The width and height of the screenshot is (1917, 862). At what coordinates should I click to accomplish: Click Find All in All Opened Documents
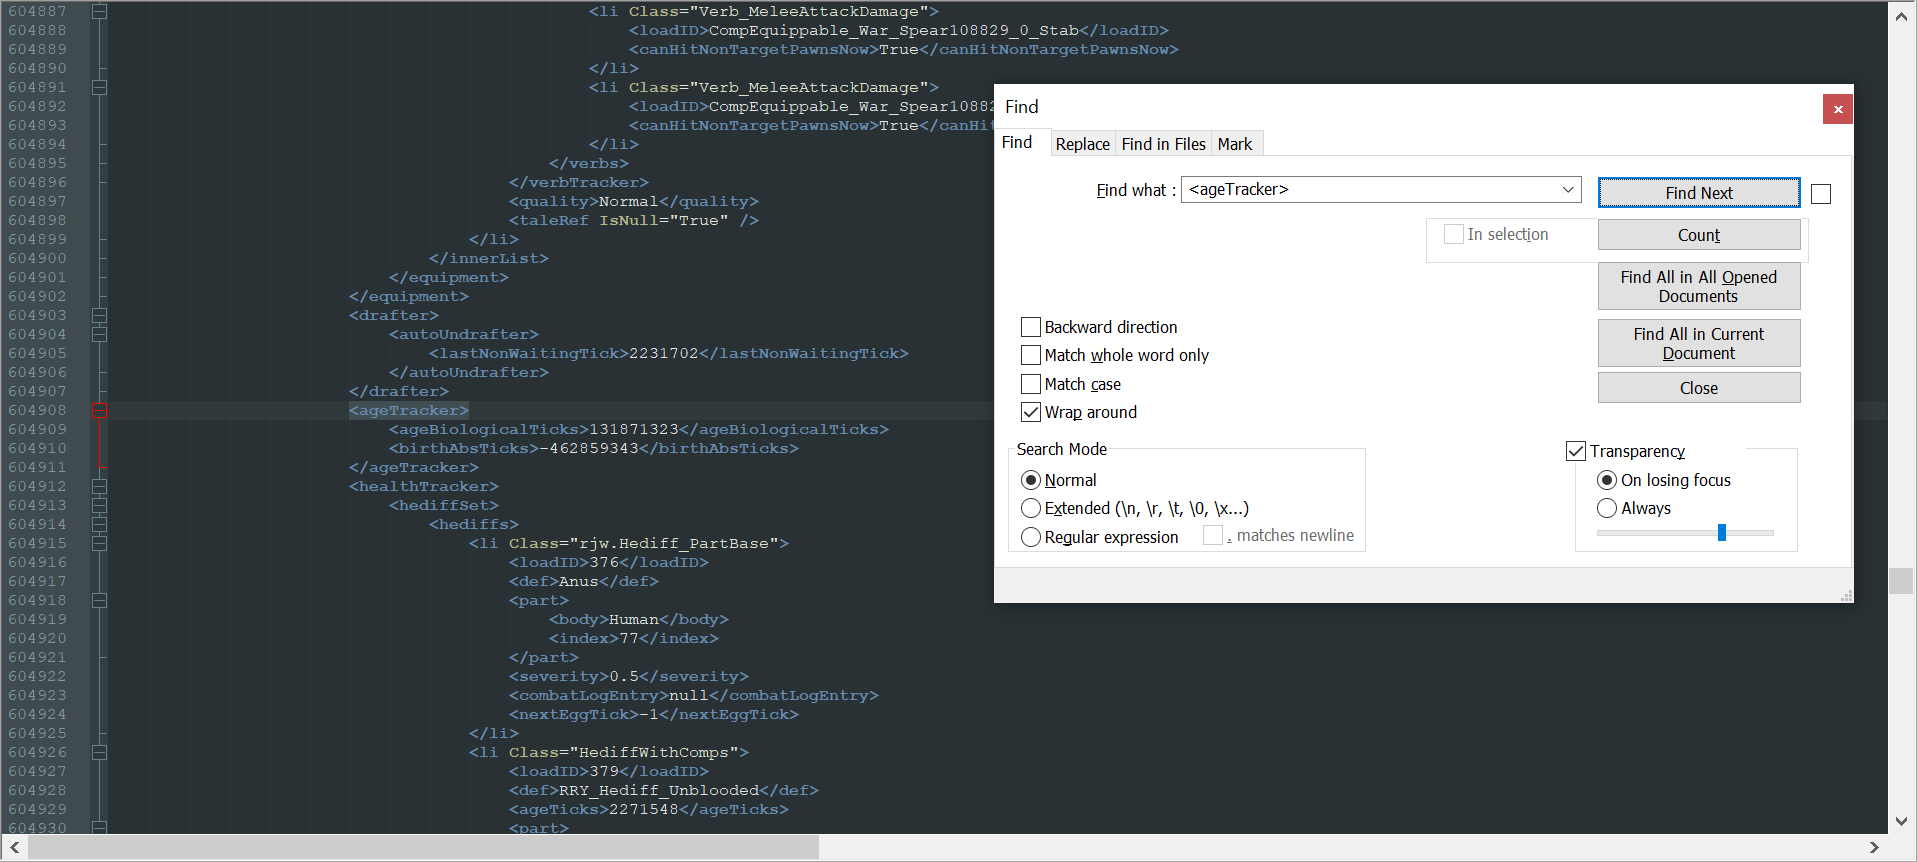coord(1699,286)
